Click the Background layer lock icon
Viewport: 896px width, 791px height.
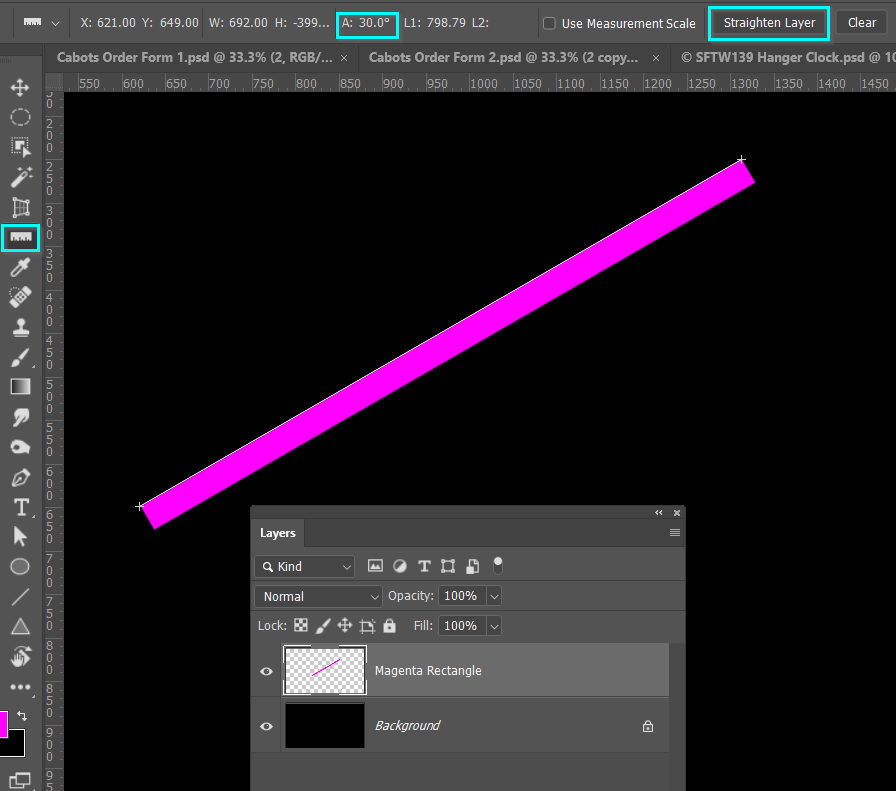click(647, 726)
